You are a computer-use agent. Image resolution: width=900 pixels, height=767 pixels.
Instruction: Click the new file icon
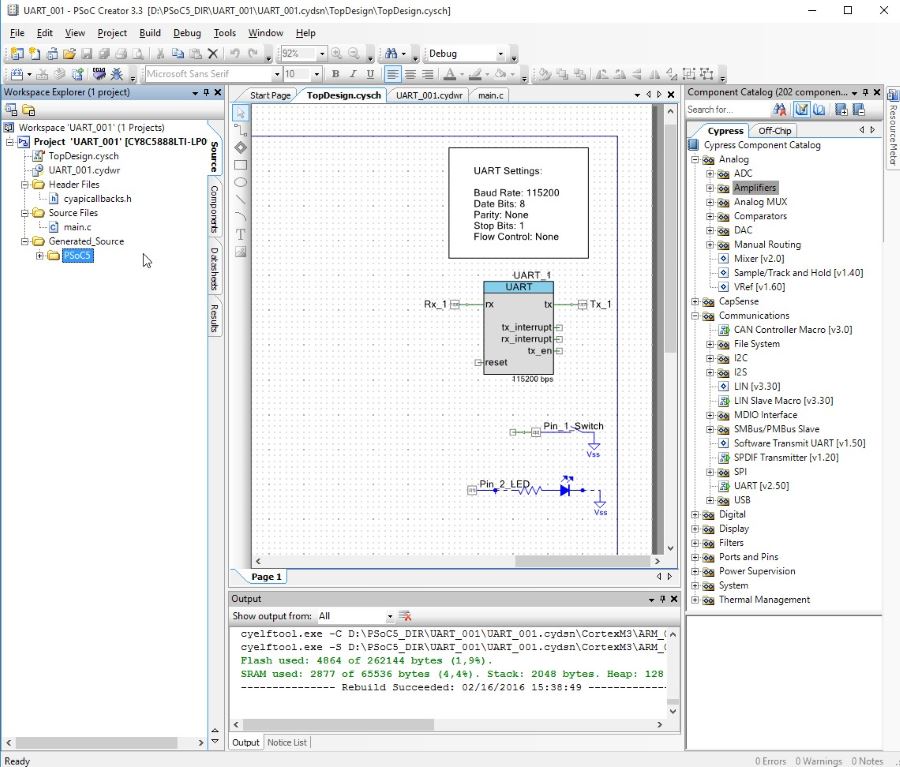click(x=35, y=54)
